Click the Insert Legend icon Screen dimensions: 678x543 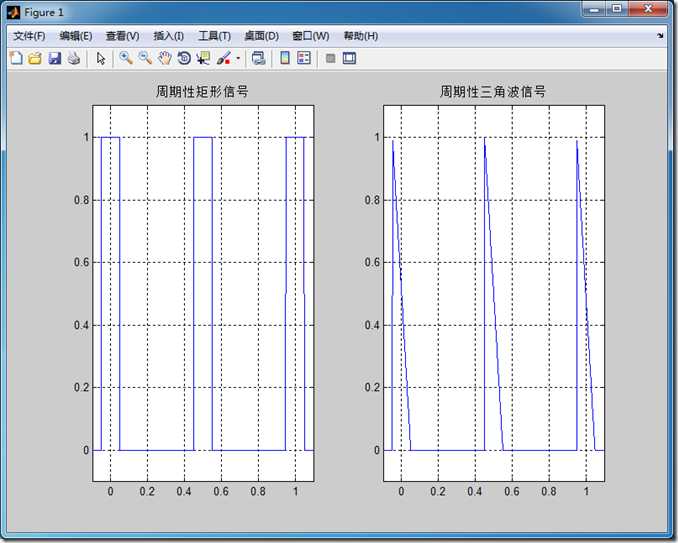coord(304,58)
